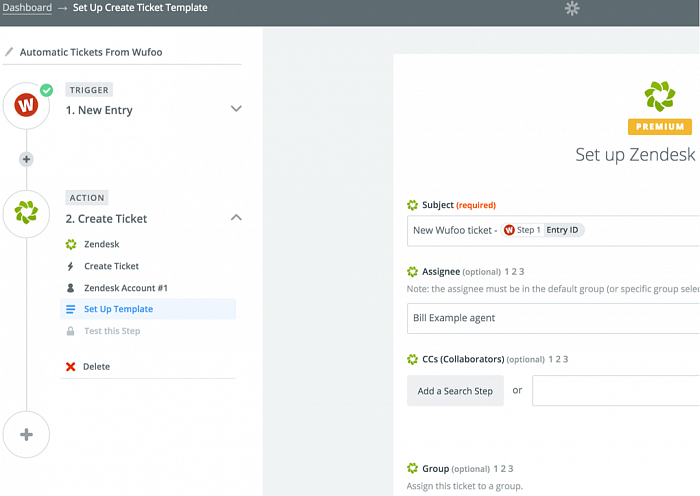Click the CCs (Collaborators) input field

pyautogui.click(x=616, y=391)
